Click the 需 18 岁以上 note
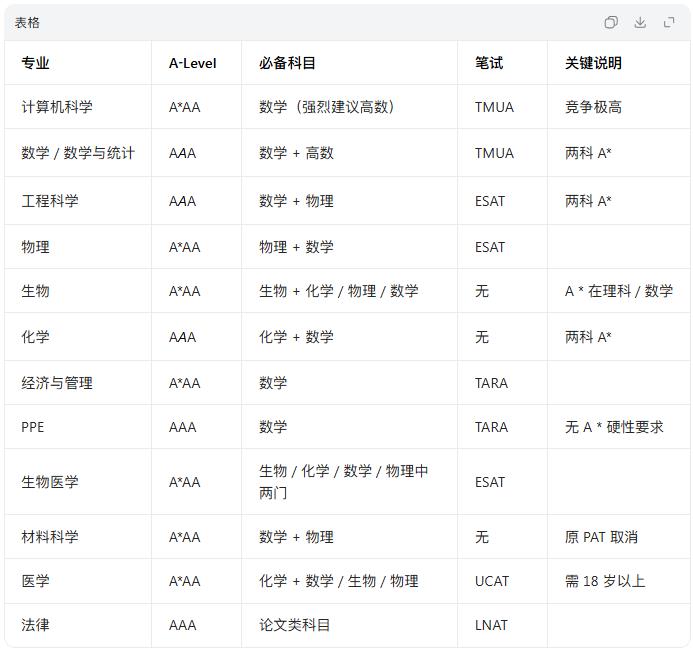The width and height of the screenshot is (693, 652). pyautogui.click(x=605, y=581)
